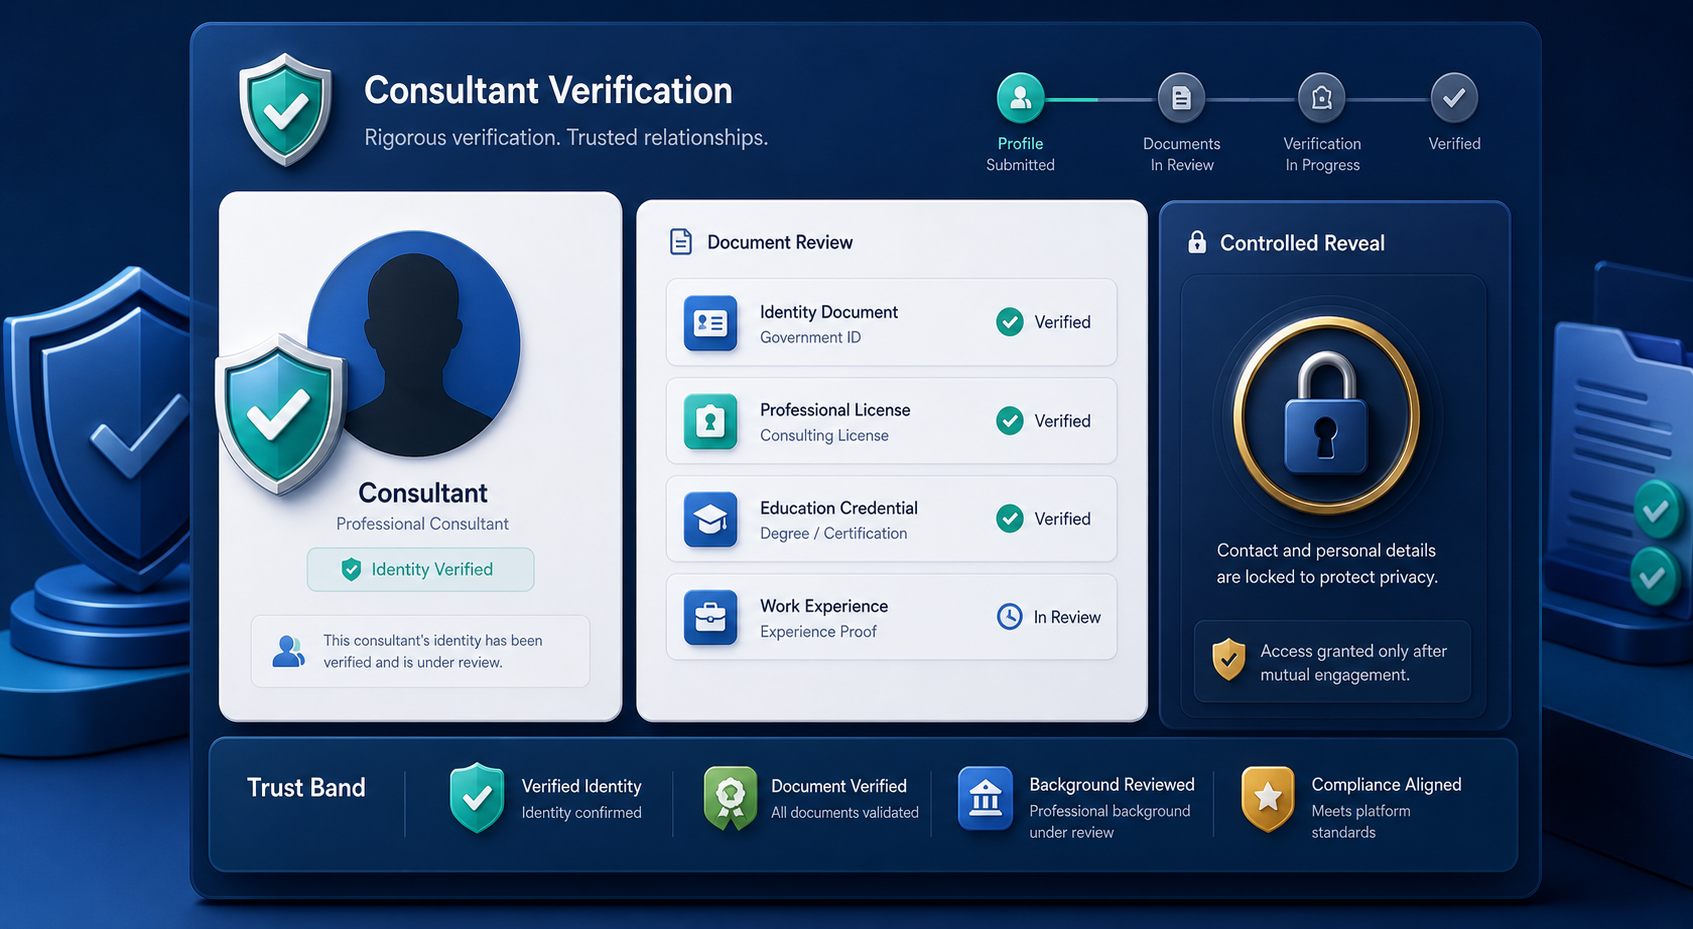Viewport: 1693px width, 929px height.
Task: Click the Verification In Progress step icon
Action: [x=1322, y=98]
